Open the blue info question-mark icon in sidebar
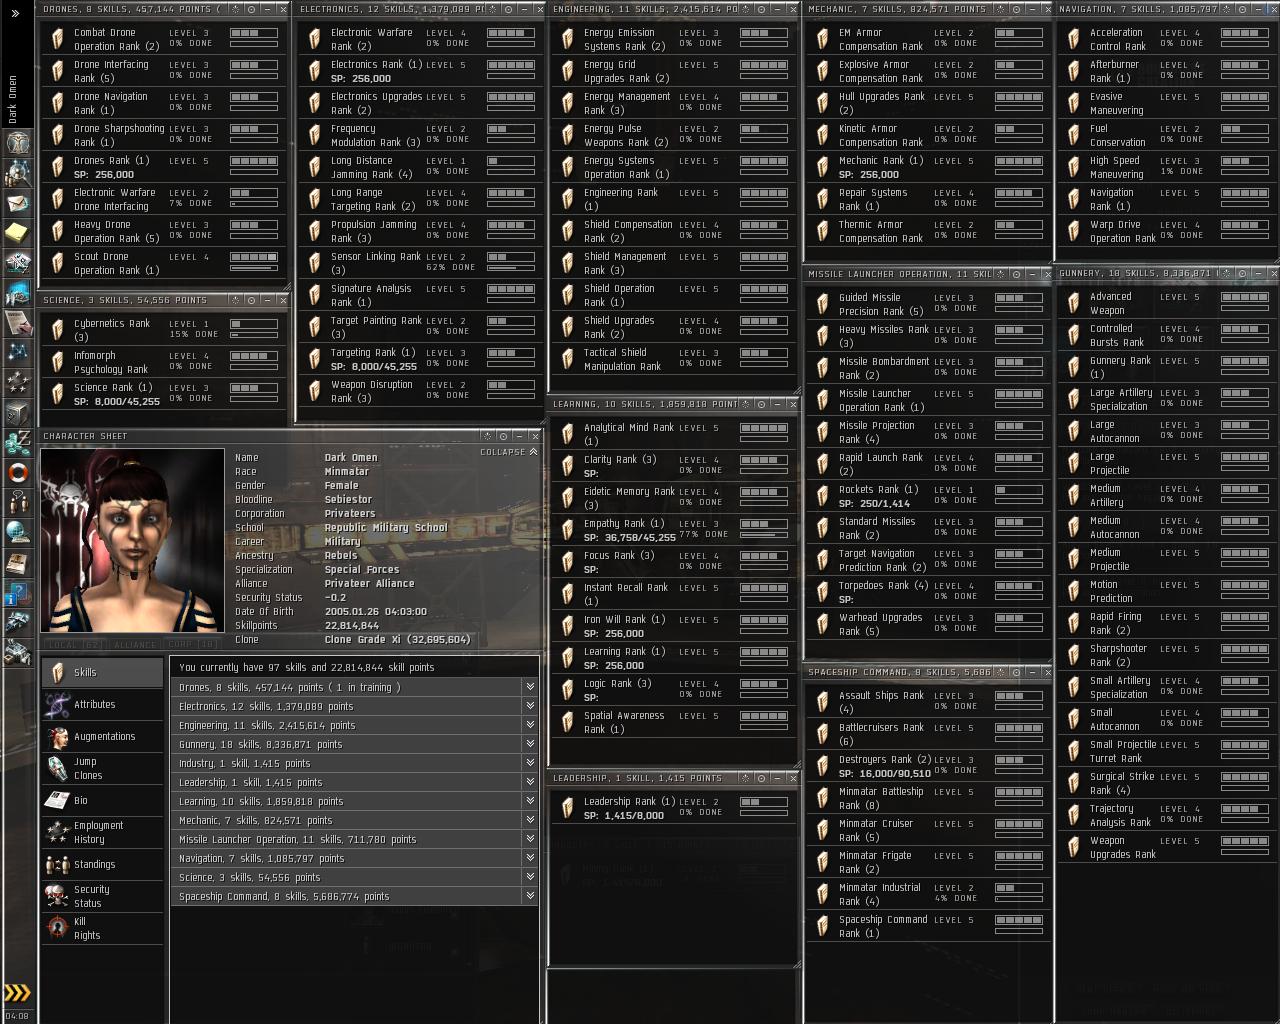 click(x=17, y=595)
